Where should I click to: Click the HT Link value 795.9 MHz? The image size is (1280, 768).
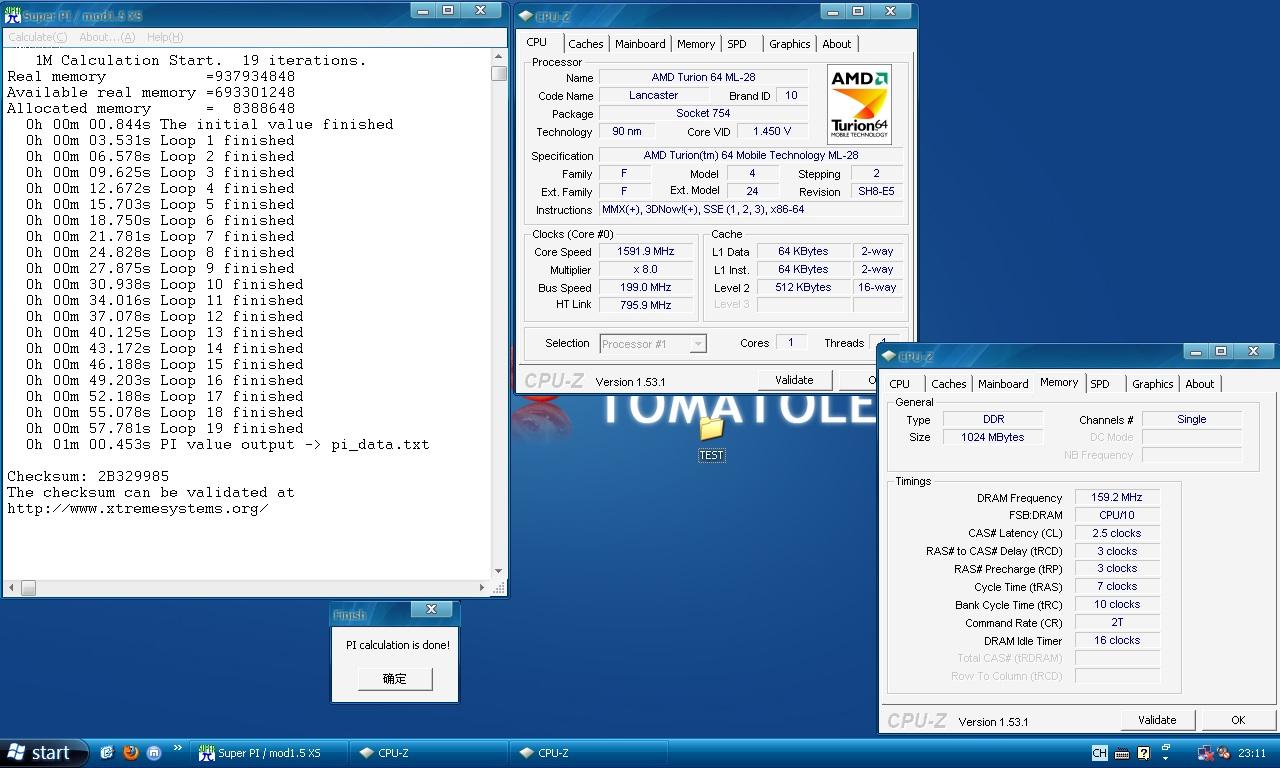click(646, 306)
